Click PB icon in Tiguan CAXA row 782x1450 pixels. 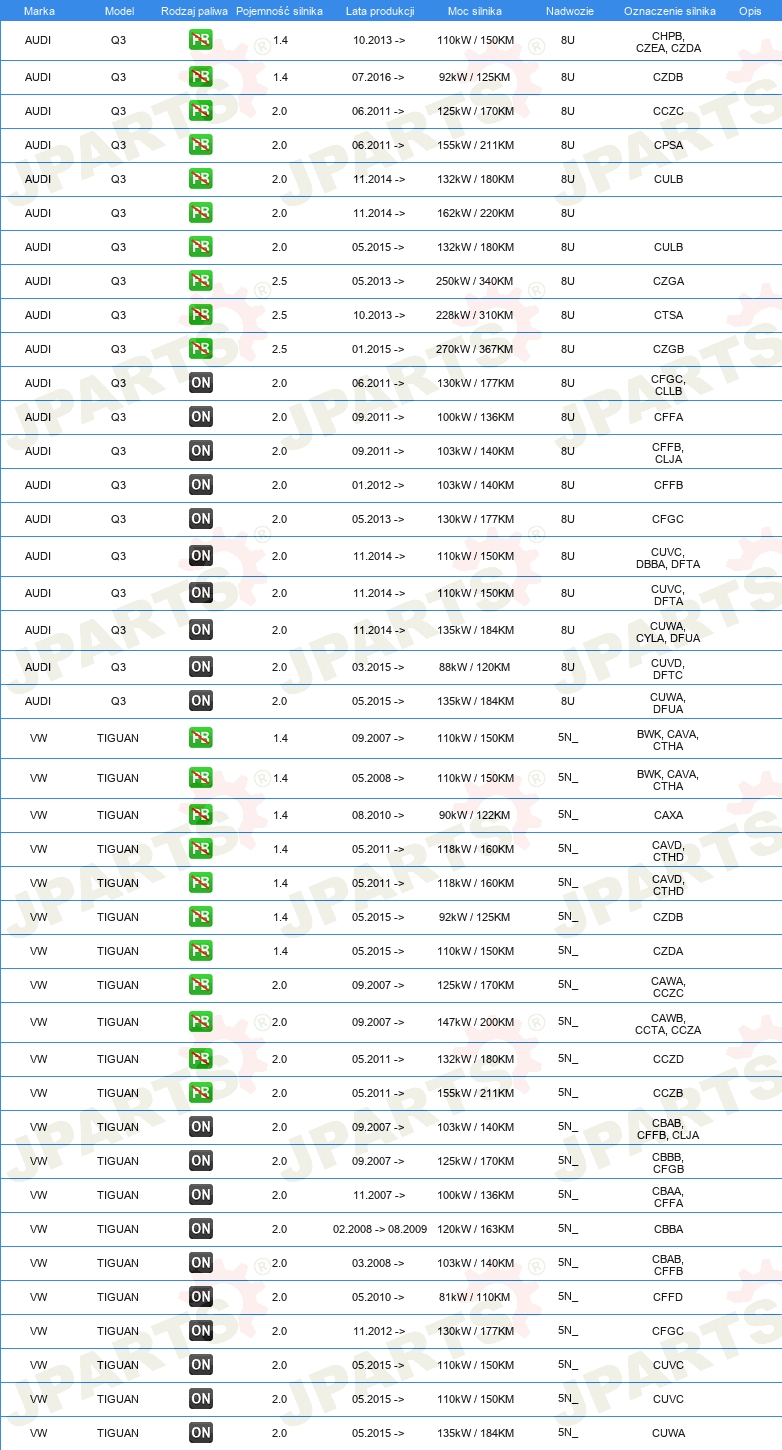(x=201, y=815)
